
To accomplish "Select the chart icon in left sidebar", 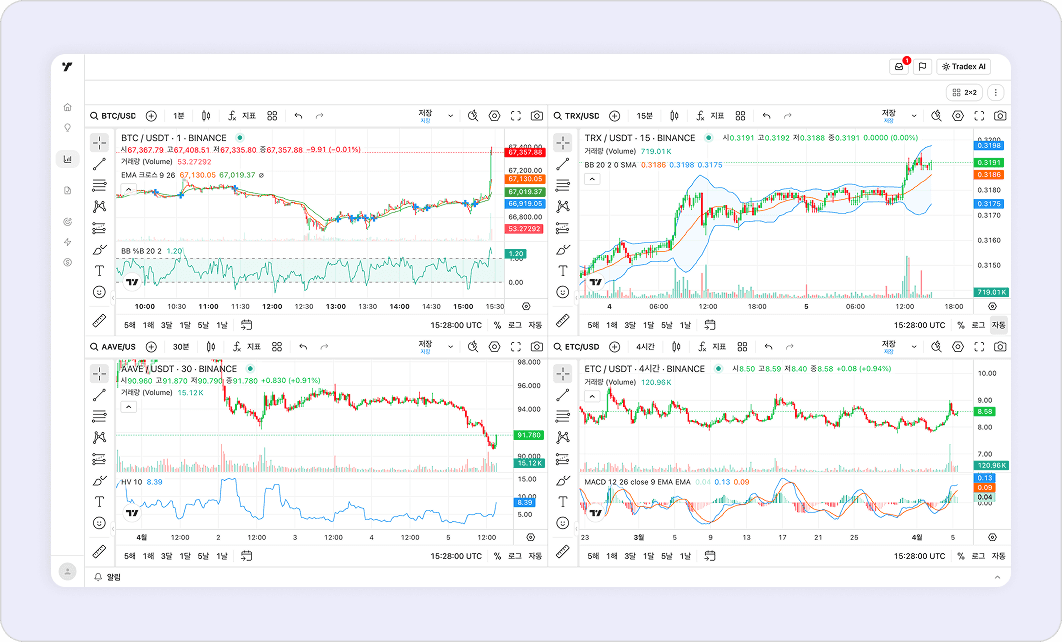I will click(x=67, y=160).
